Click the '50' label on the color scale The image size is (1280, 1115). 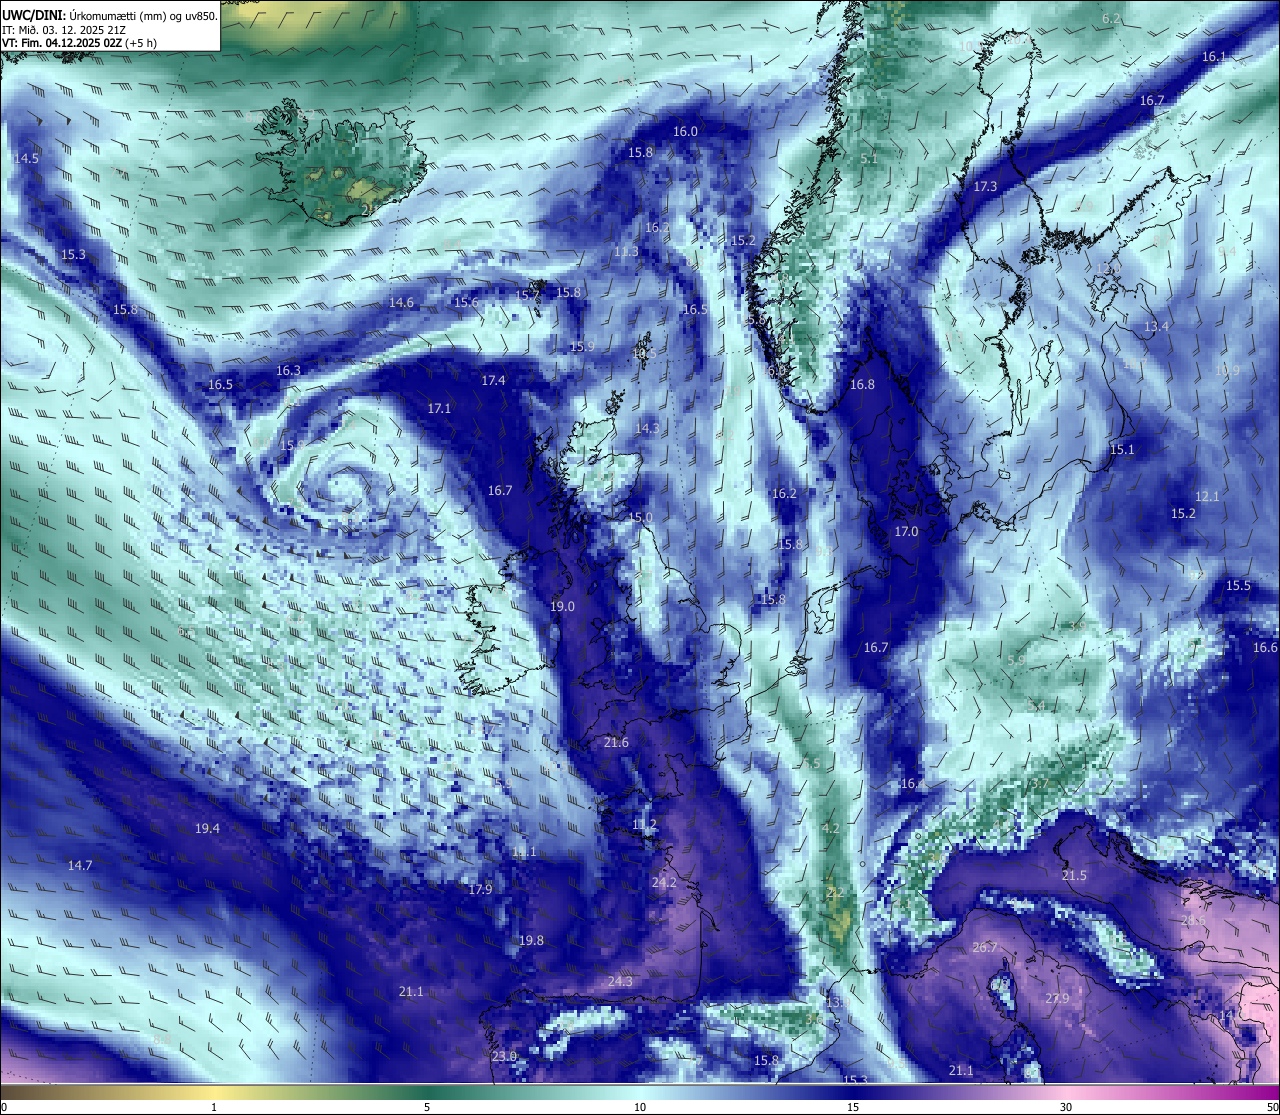pyautogui.click(x=1272, y=1107)
